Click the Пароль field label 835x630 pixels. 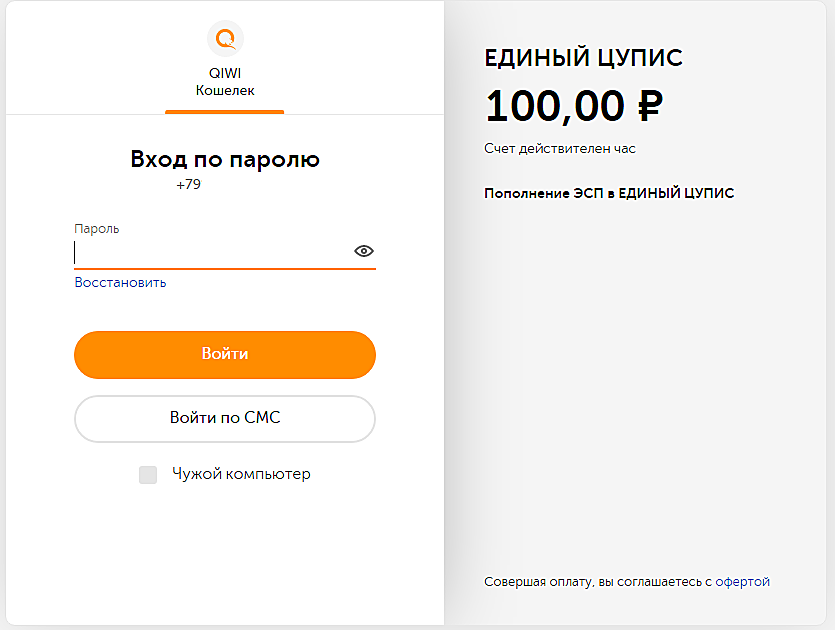[96, 228]
